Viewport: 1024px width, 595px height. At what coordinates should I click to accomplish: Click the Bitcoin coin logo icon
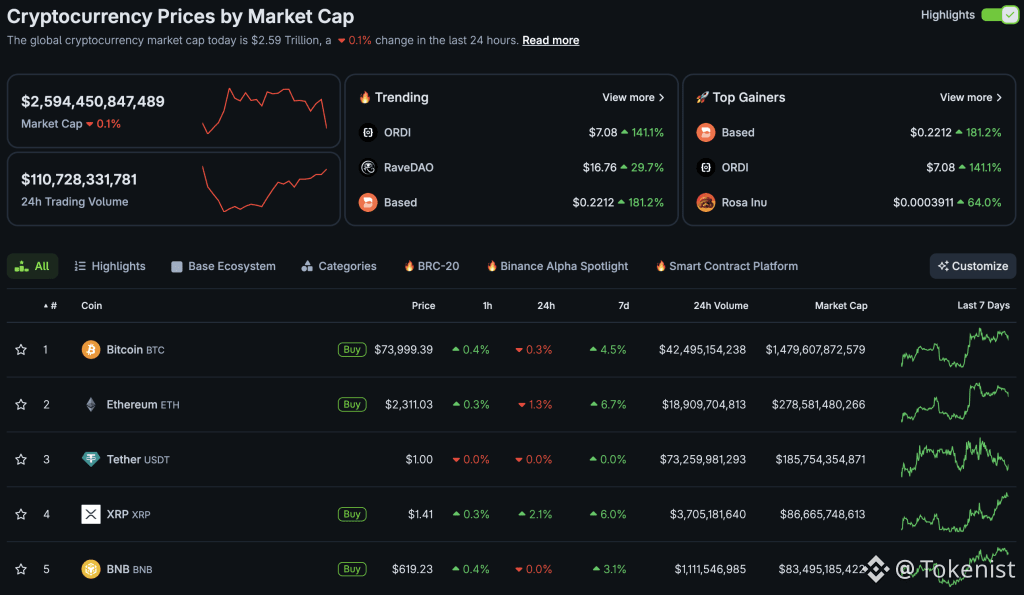point(91,350)
